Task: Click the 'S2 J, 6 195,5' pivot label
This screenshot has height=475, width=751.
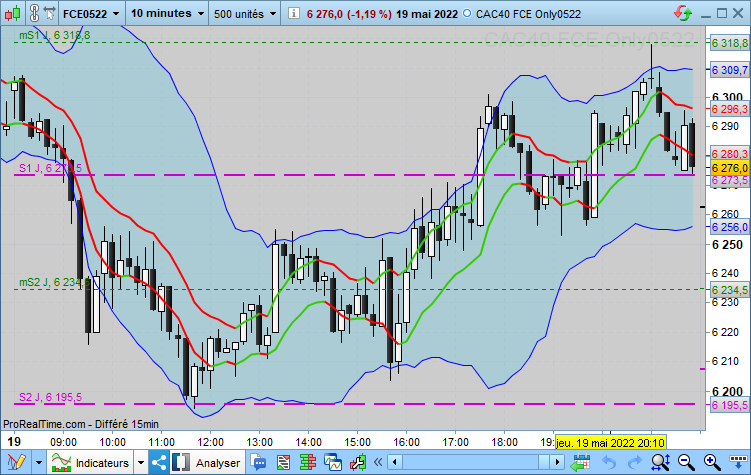Action: coord(50,397)
